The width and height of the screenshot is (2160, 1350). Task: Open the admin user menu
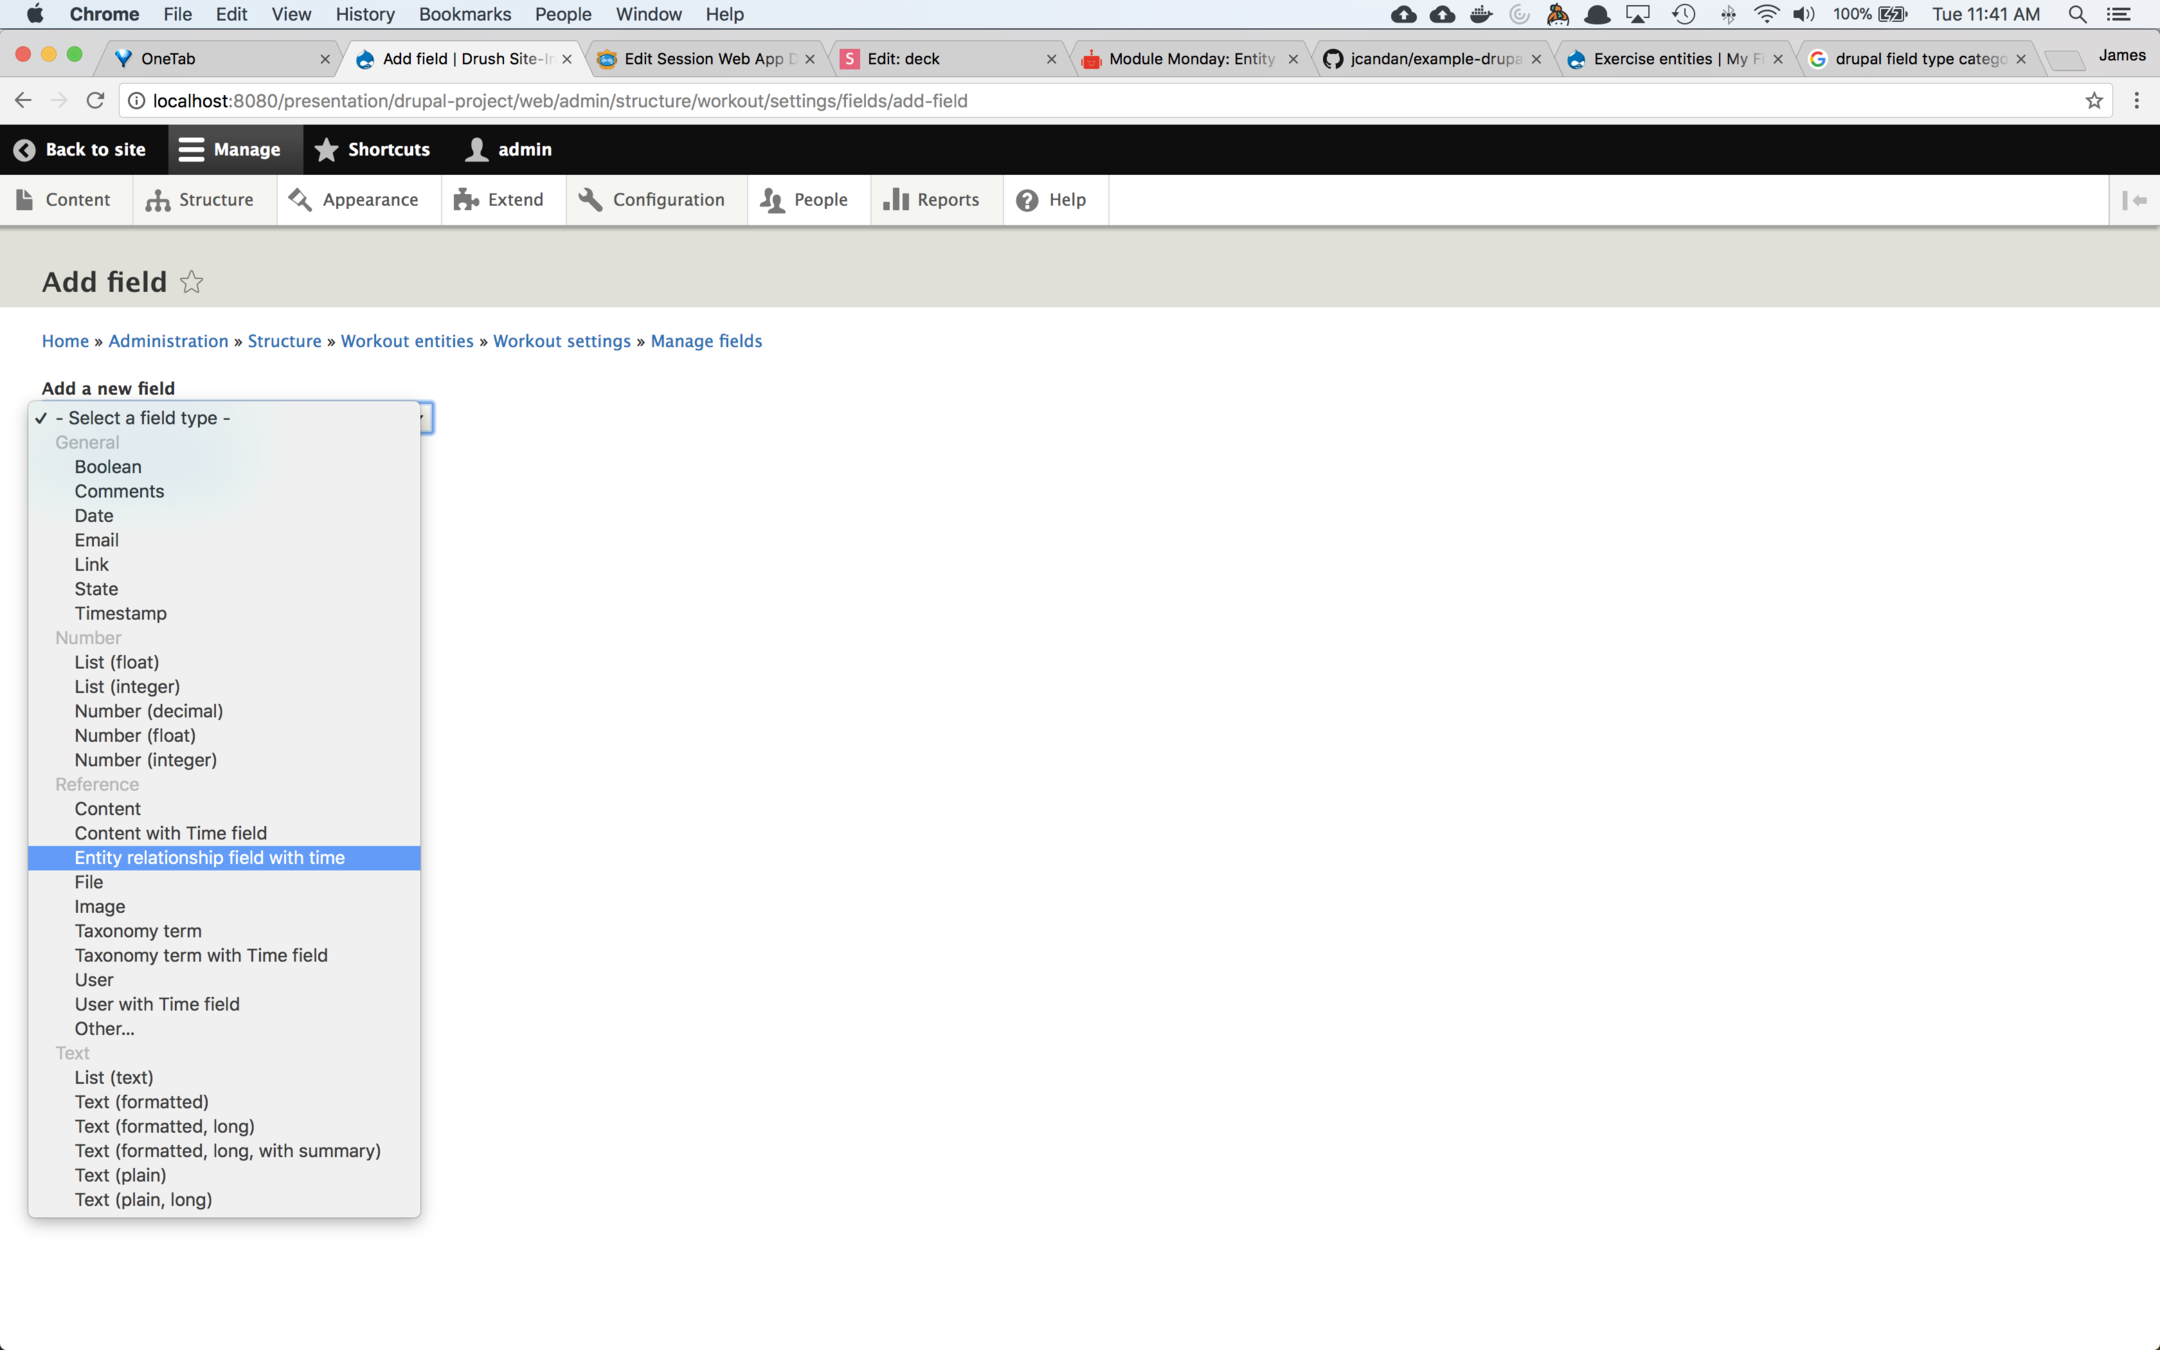[509, 150]
